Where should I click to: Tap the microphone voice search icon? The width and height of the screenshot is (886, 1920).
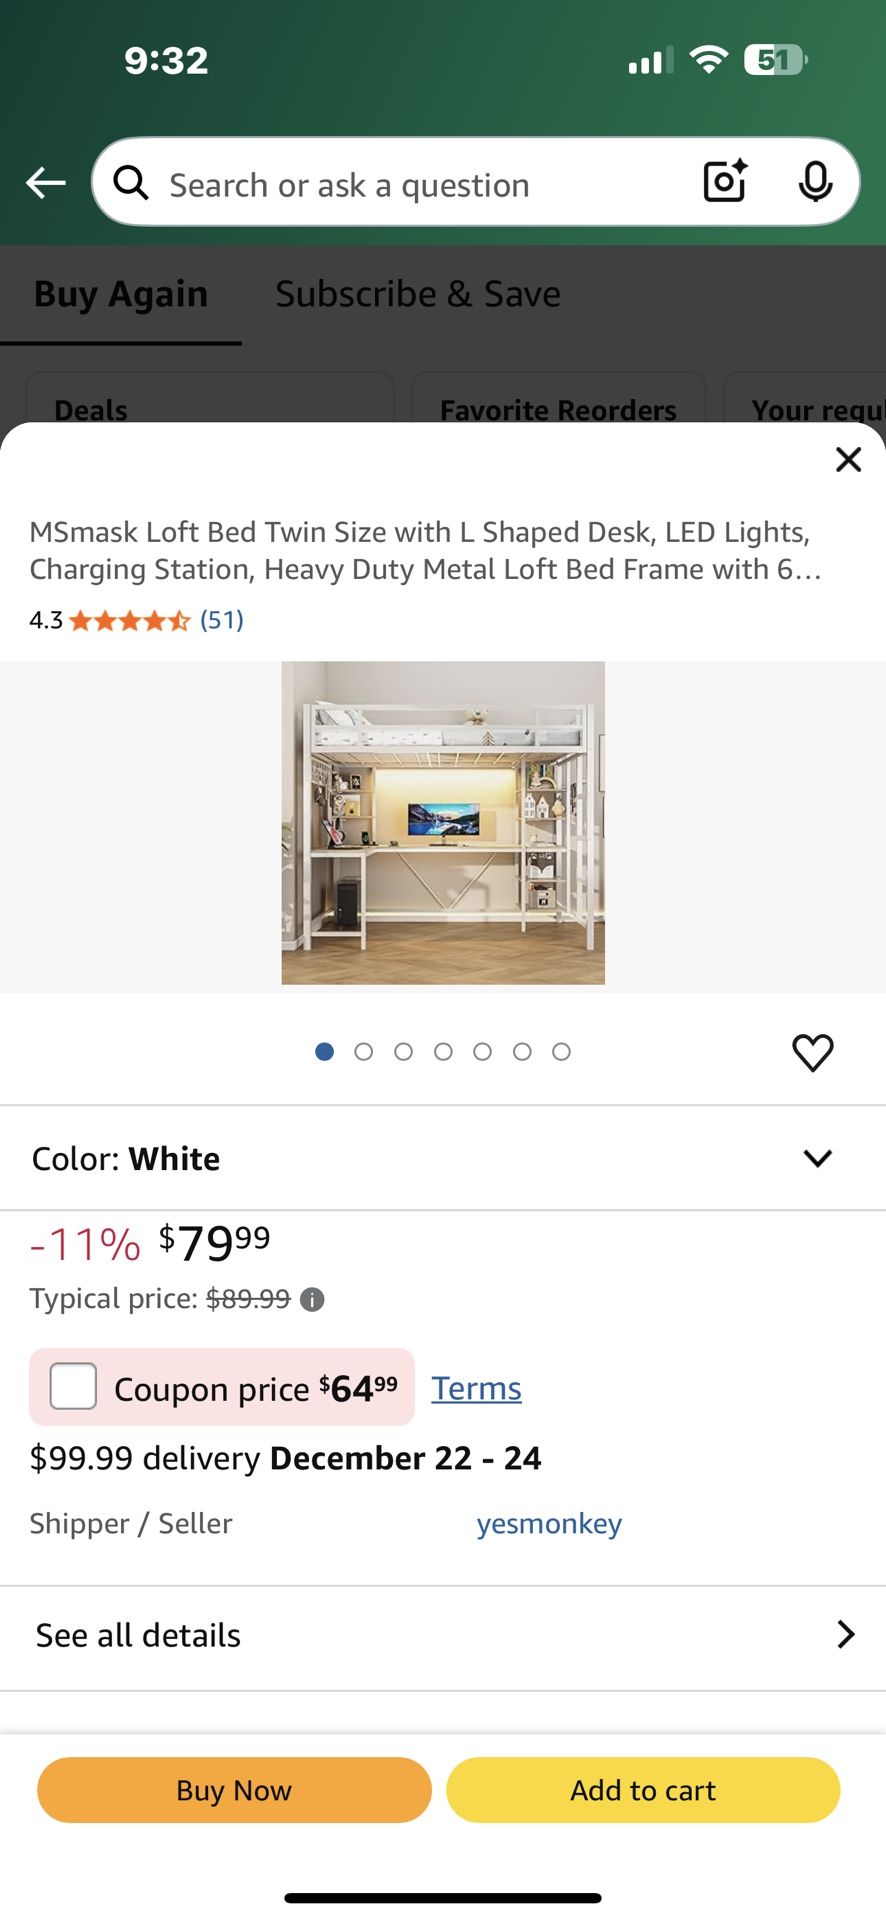(x=815, y=182)
